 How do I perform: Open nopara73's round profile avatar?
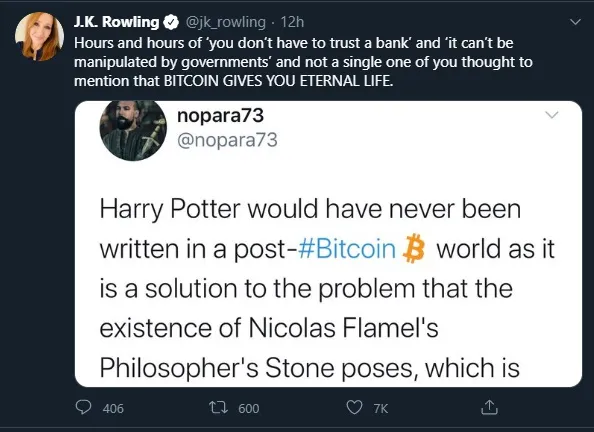133,130
